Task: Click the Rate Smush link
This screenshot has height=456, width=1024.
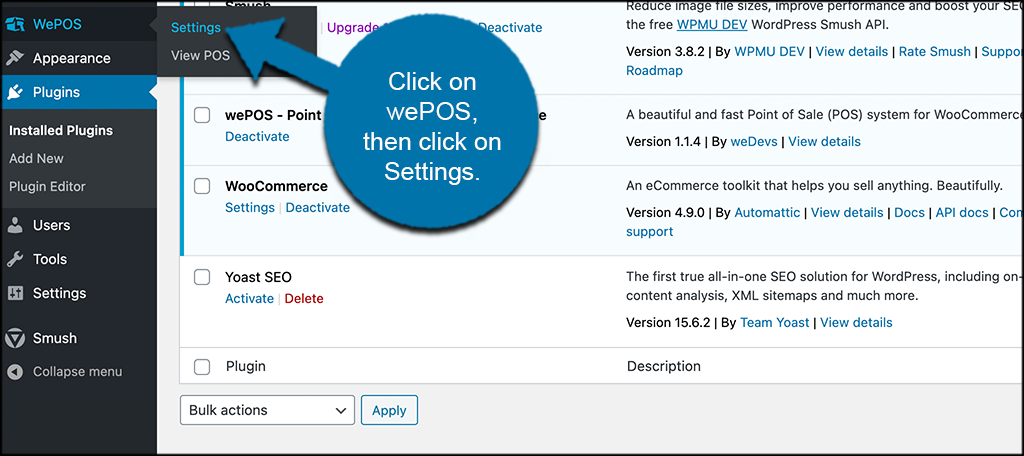Action: click(935, 51)
